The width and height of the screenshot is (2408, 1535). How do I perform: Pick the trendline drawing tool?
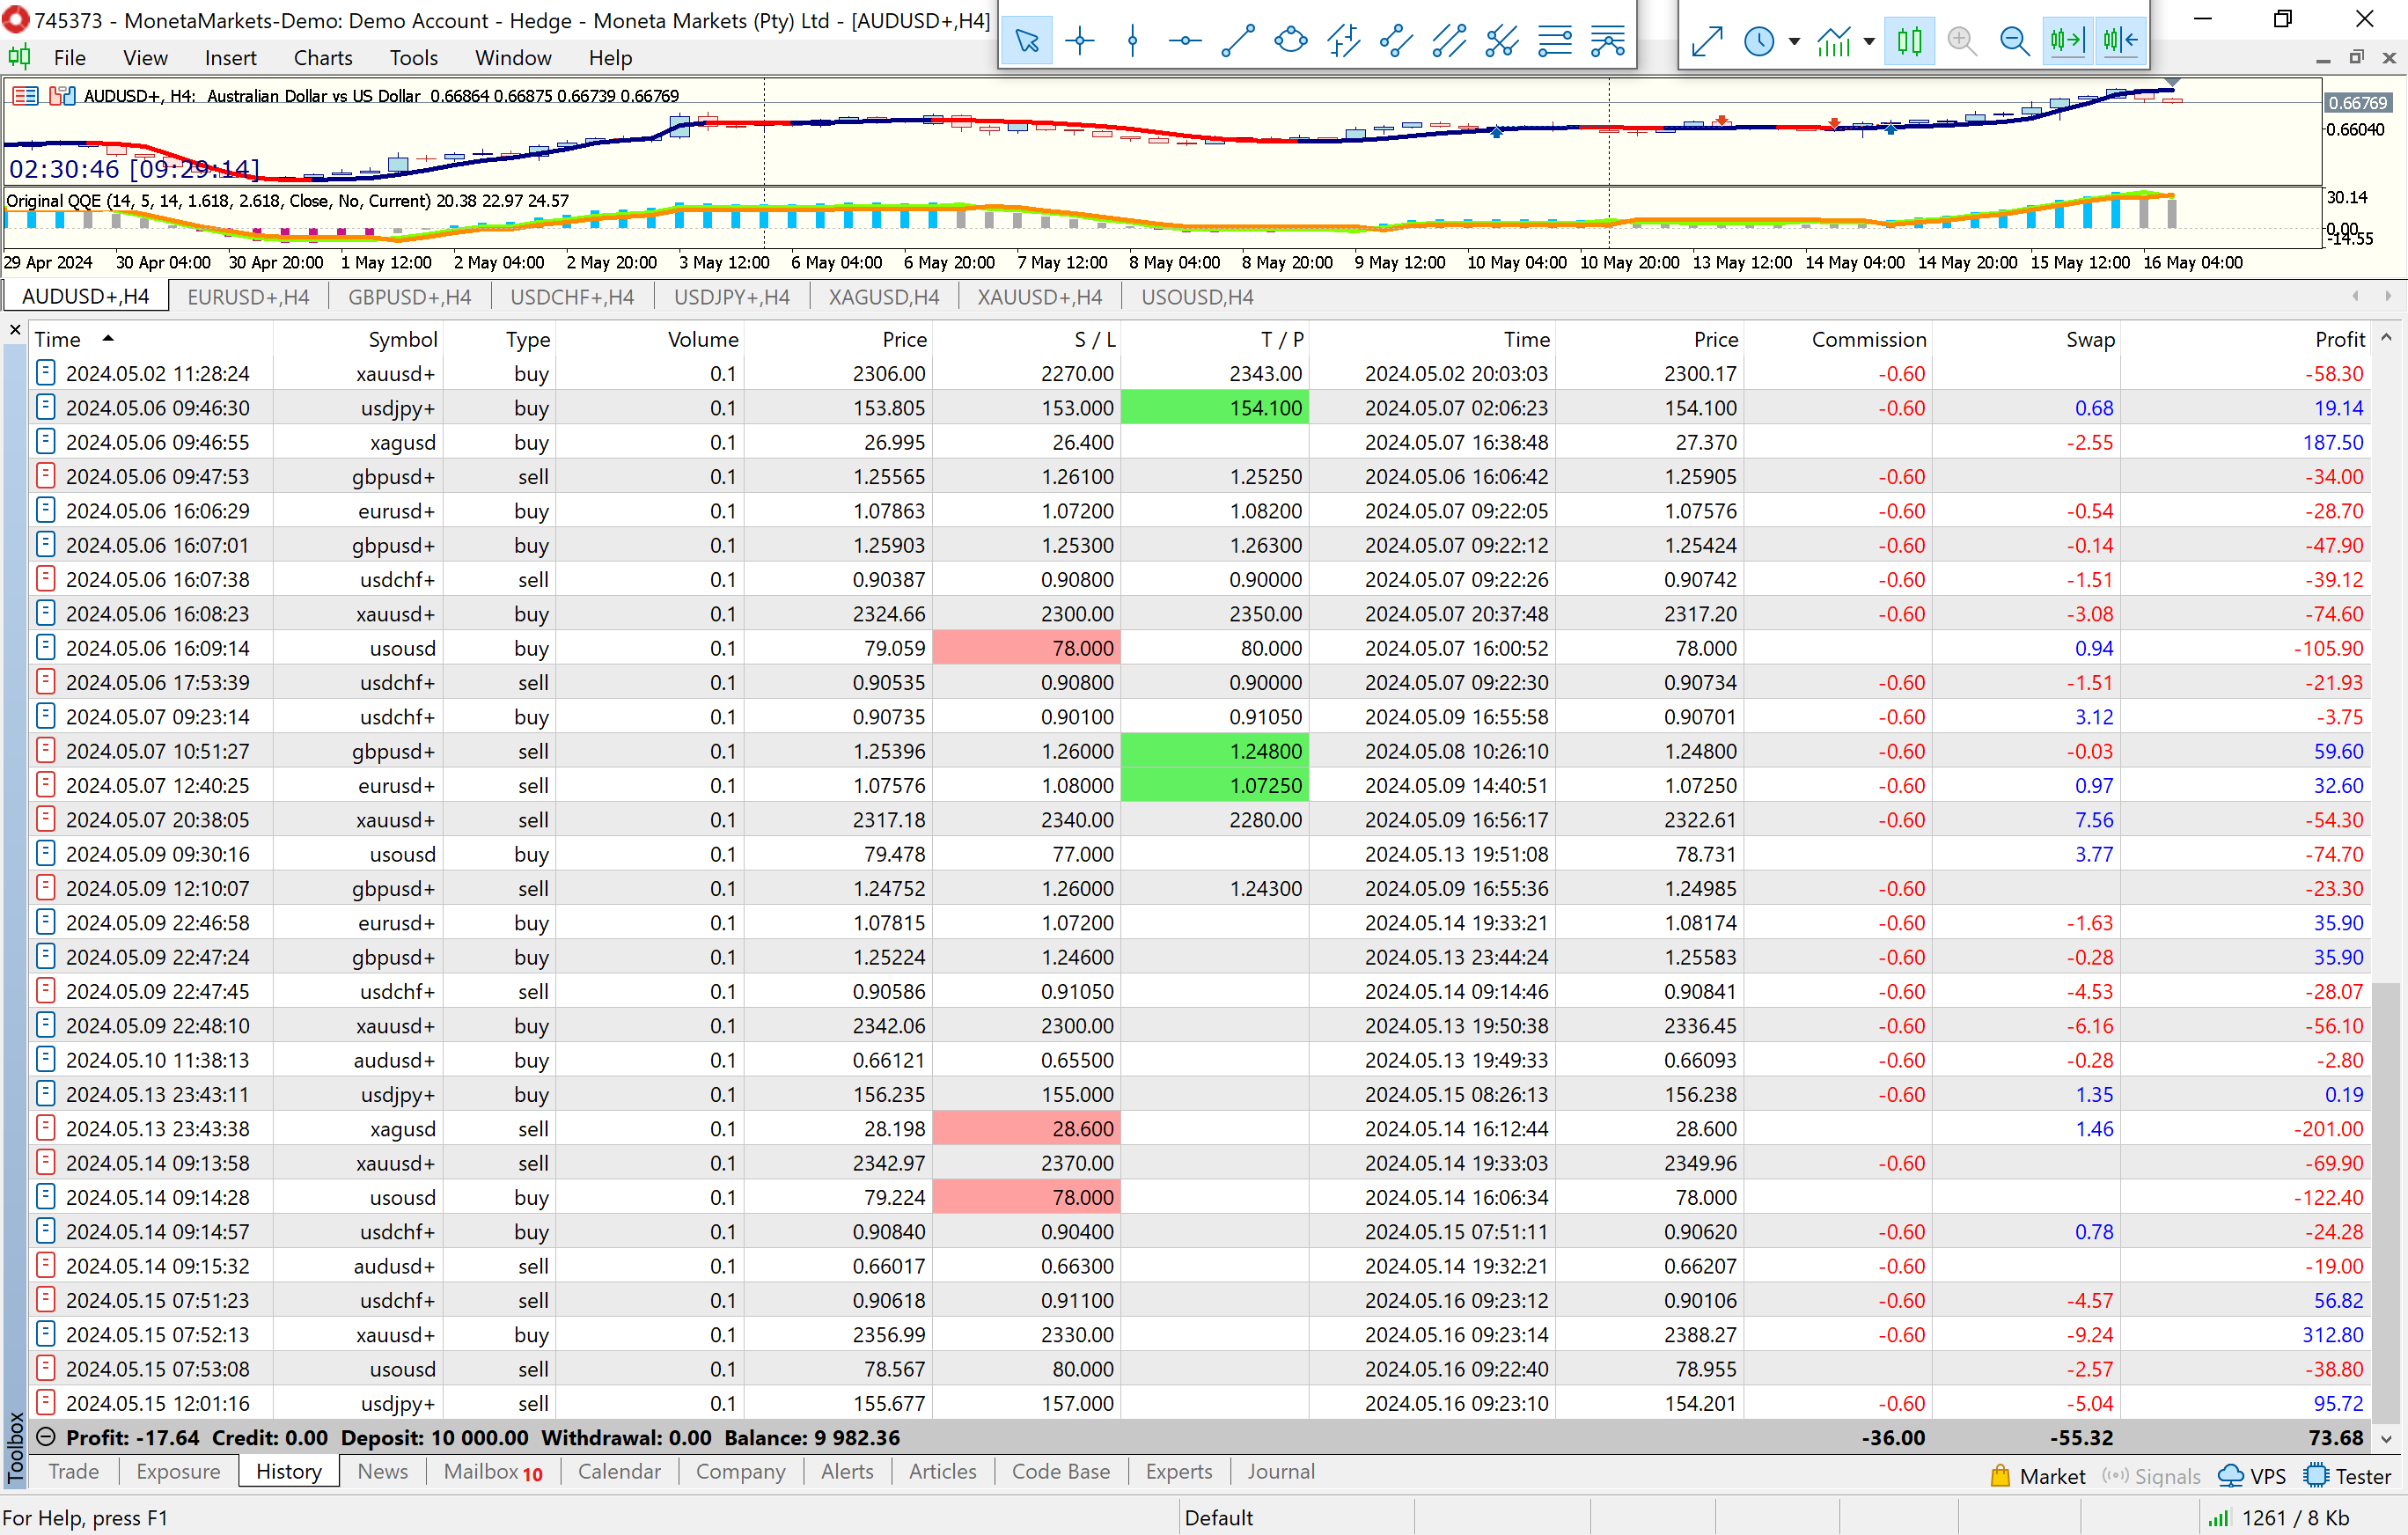click(x=1238, y=41)
